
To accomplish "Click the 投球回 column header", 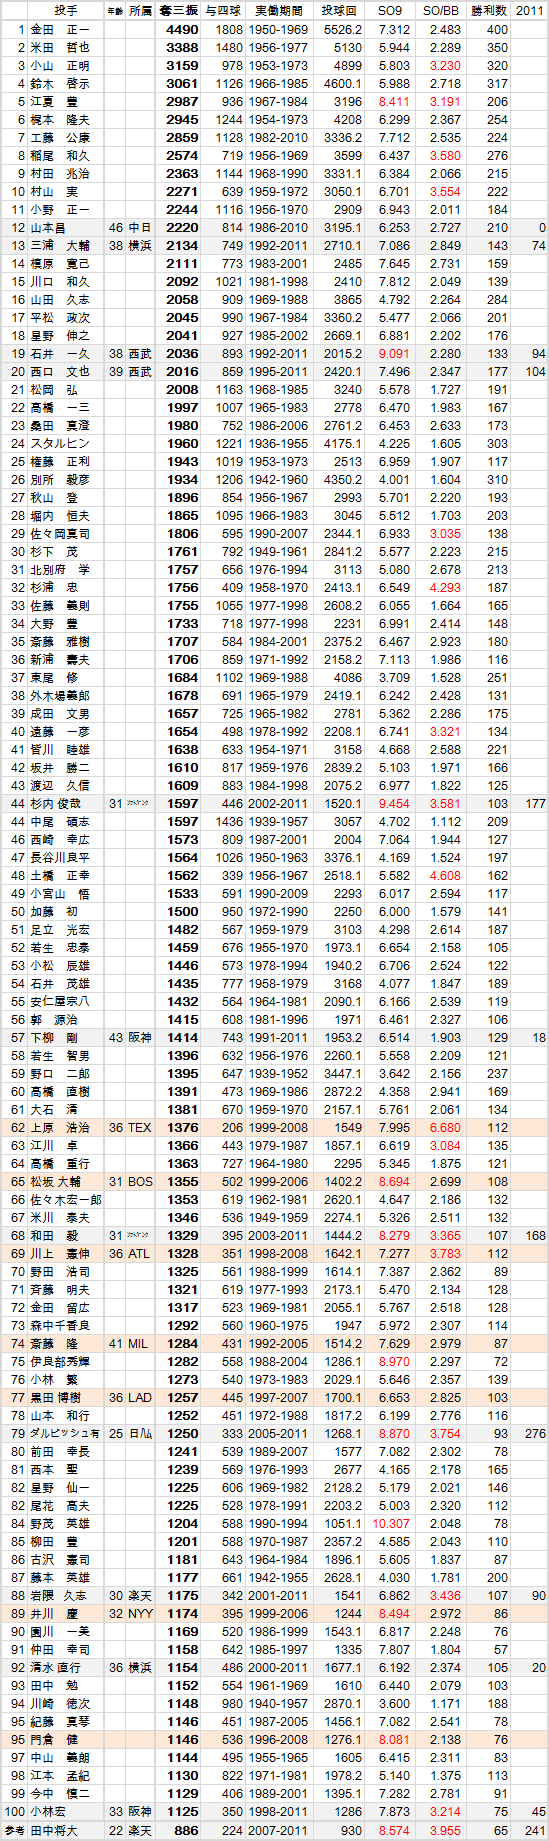I will pyautogui.click(x=339, y=11).
